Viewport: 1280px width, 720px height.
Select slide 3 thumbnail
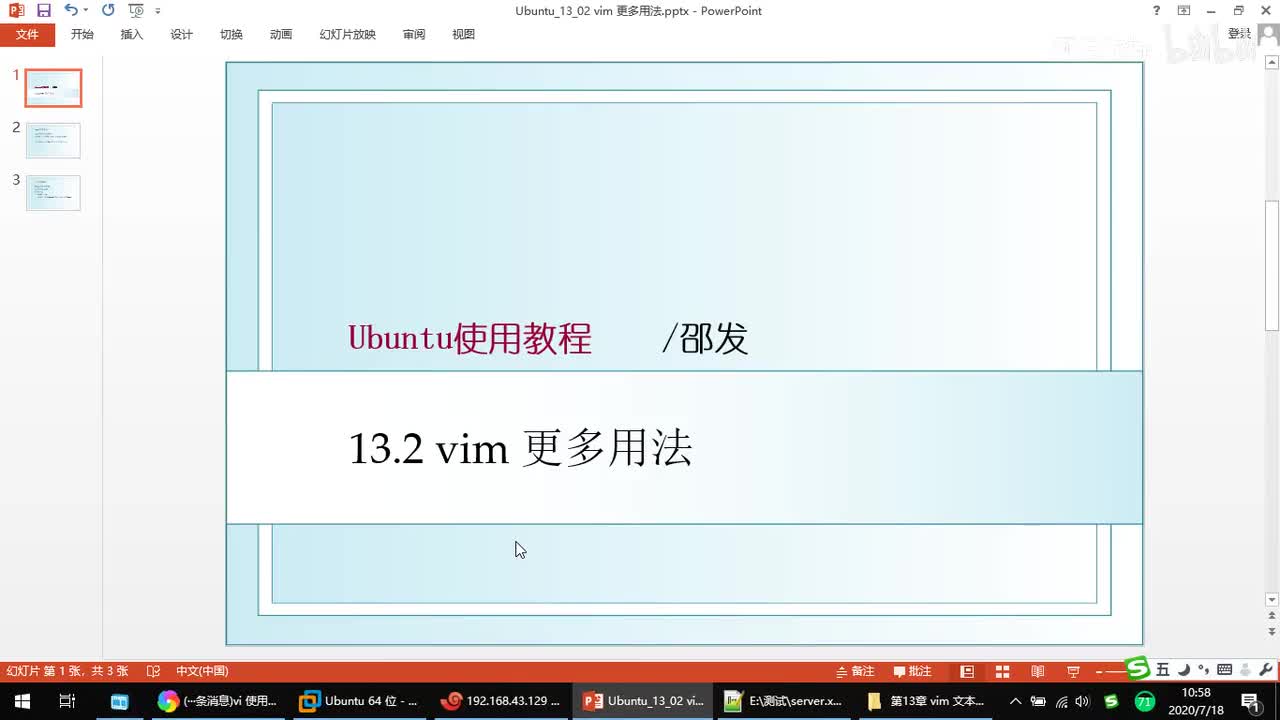(53, 193)
